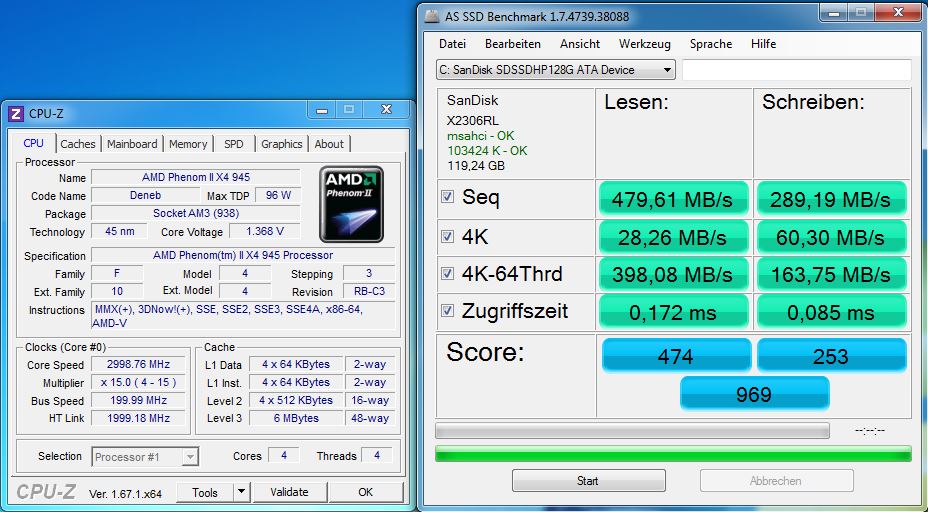The image size is (928, 512).
Task: Open the Sprache menu
Action: [711, 44]
